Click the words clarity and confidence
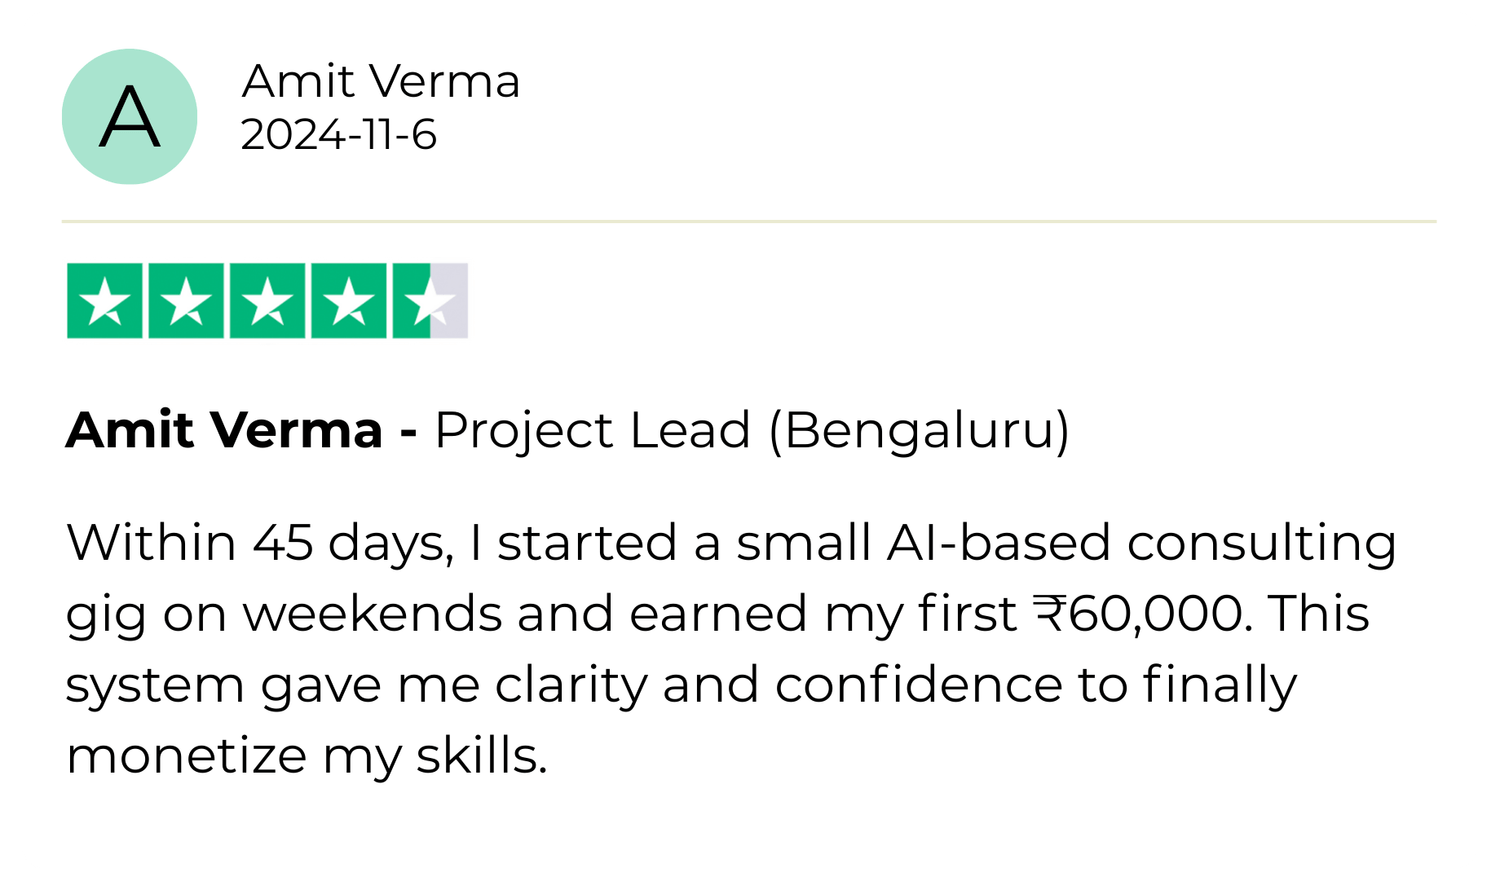The width and height of the screenshot is (1500, 880). click(x=778, y=685)
